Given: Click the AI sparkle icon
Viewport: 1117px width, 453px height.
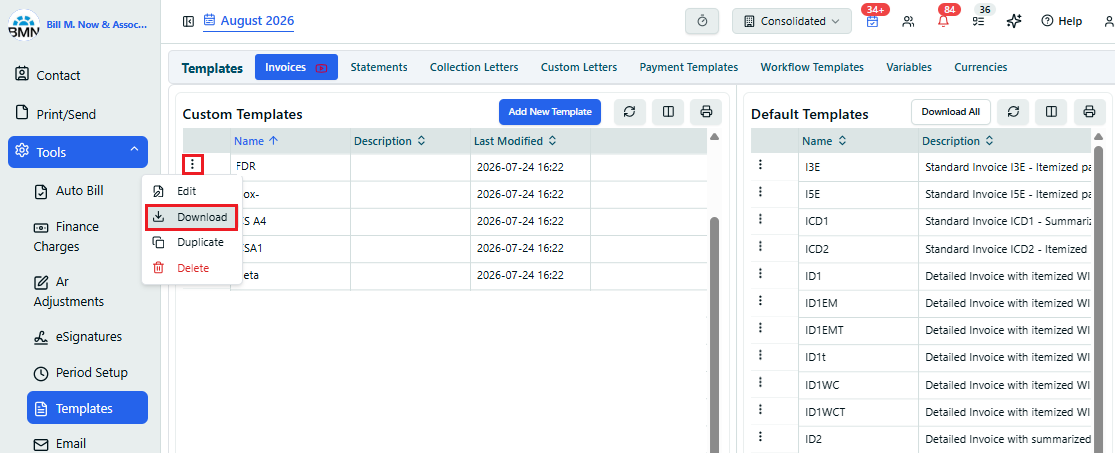Looking at the screenshot, I should coord(1014,21).
